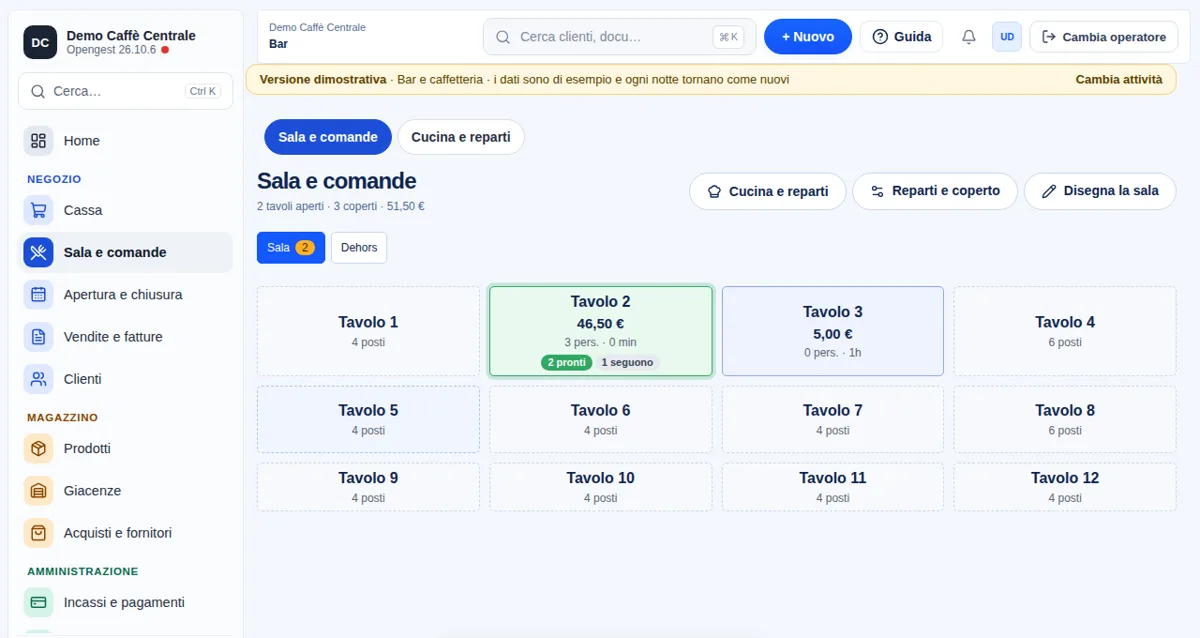The image size is (1200, 638).
Task: Switch to the Cucina e reparti tab
Action: click(461, 137)
